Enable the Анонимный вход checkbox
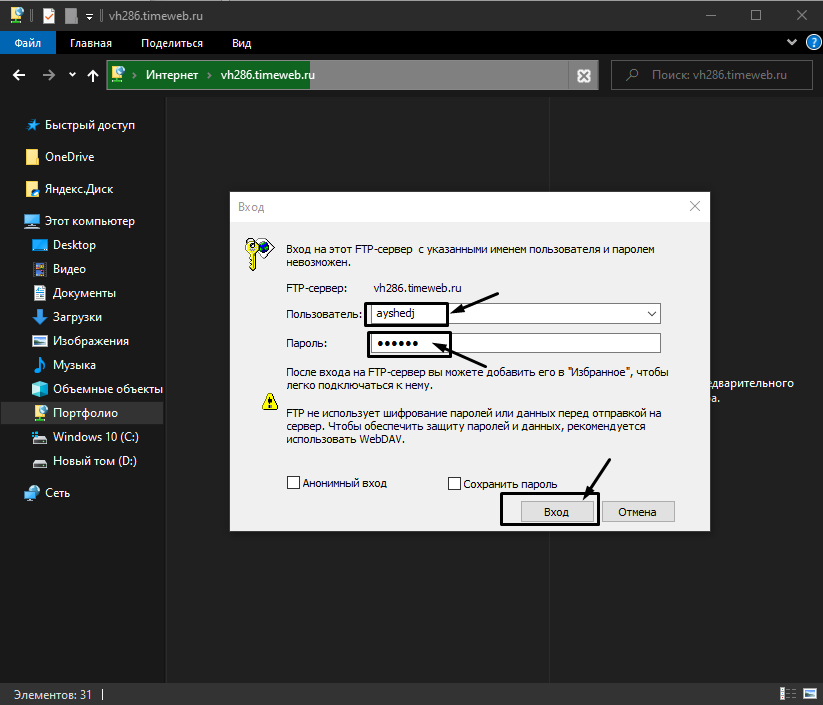The height and width of the screenshot is (705, 823). click(x=294, y=483)
